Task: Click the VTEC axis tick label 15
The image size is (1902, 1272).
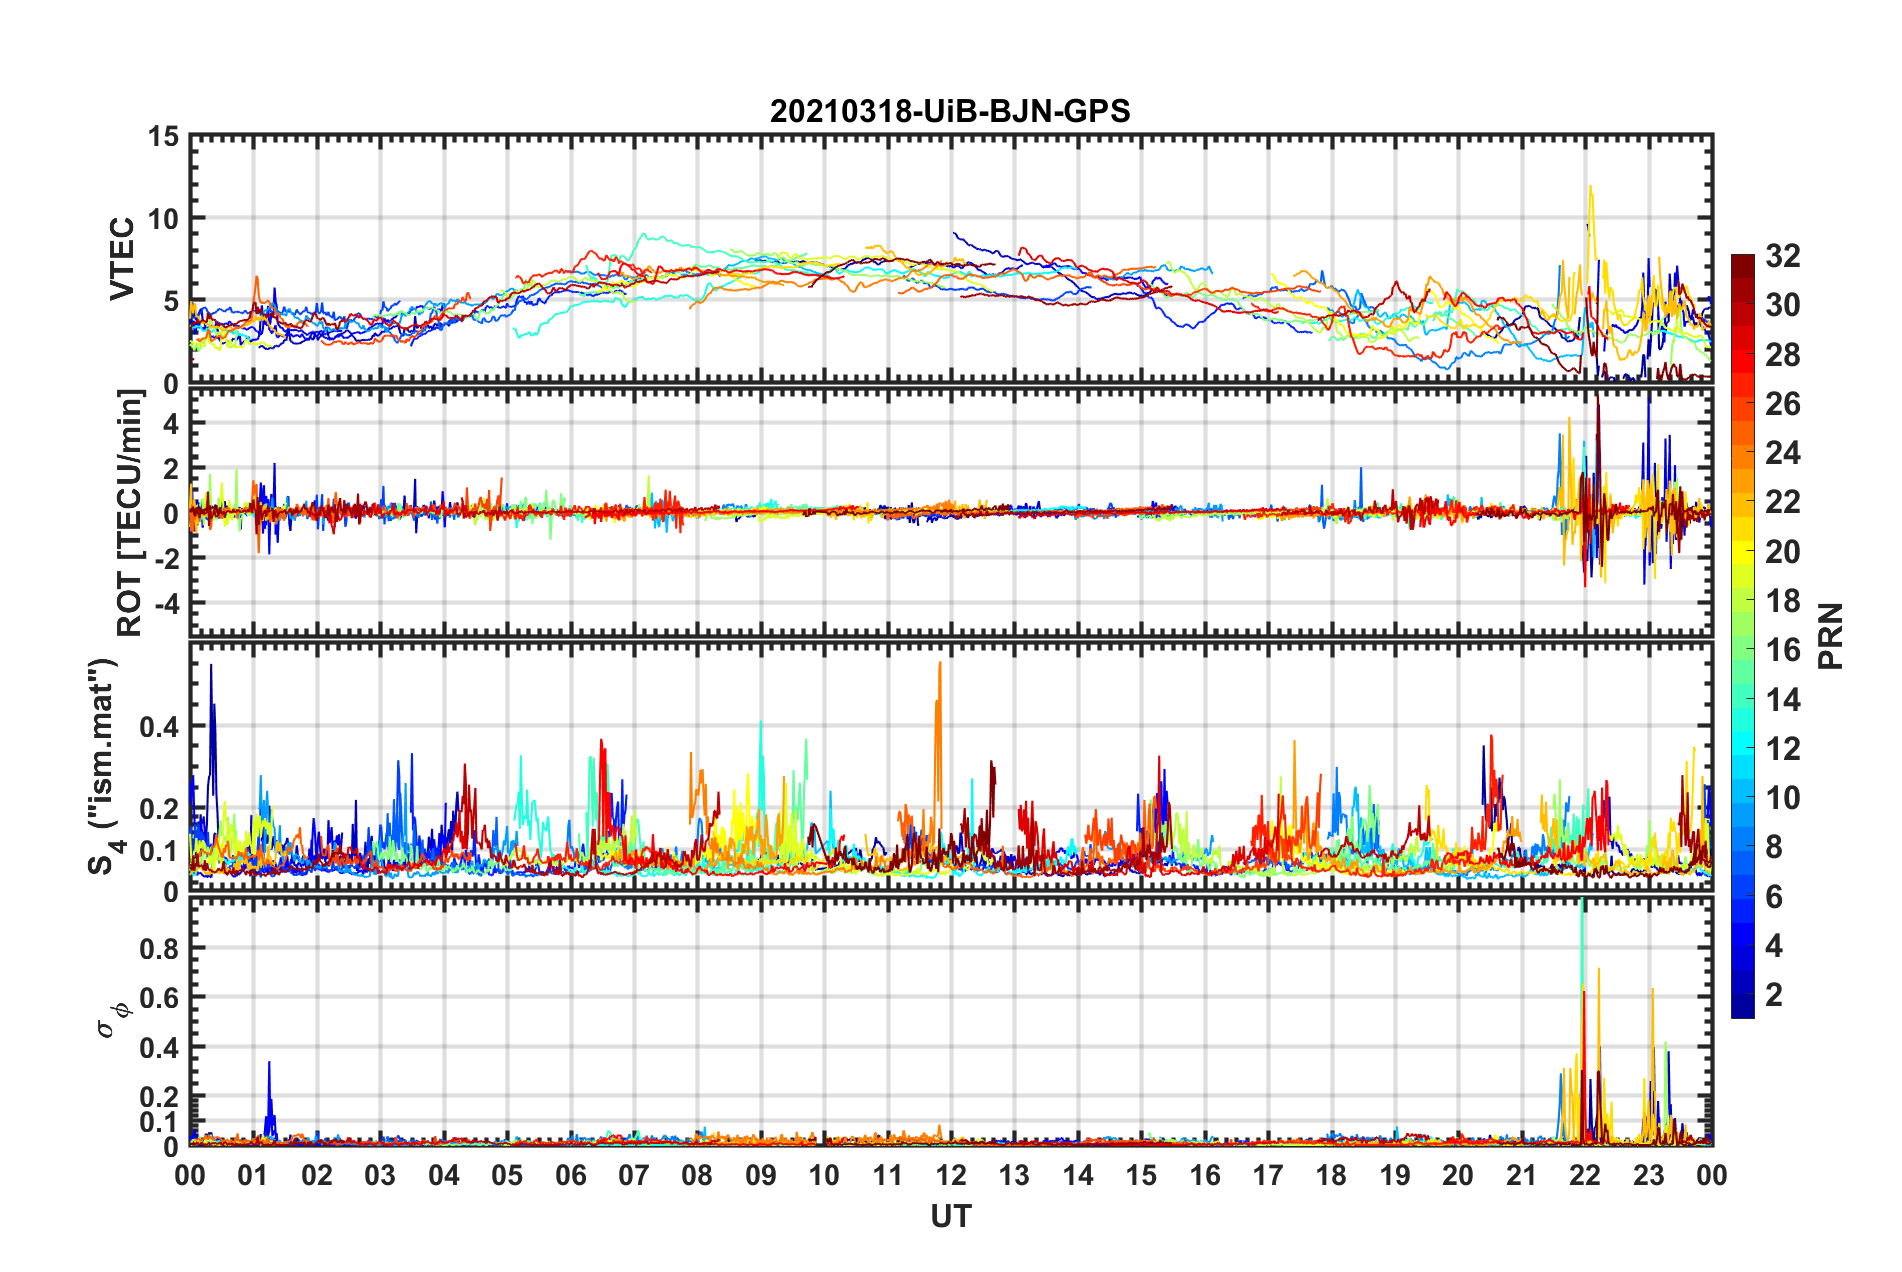Action: pyautogui.click(x=163, y=136)
